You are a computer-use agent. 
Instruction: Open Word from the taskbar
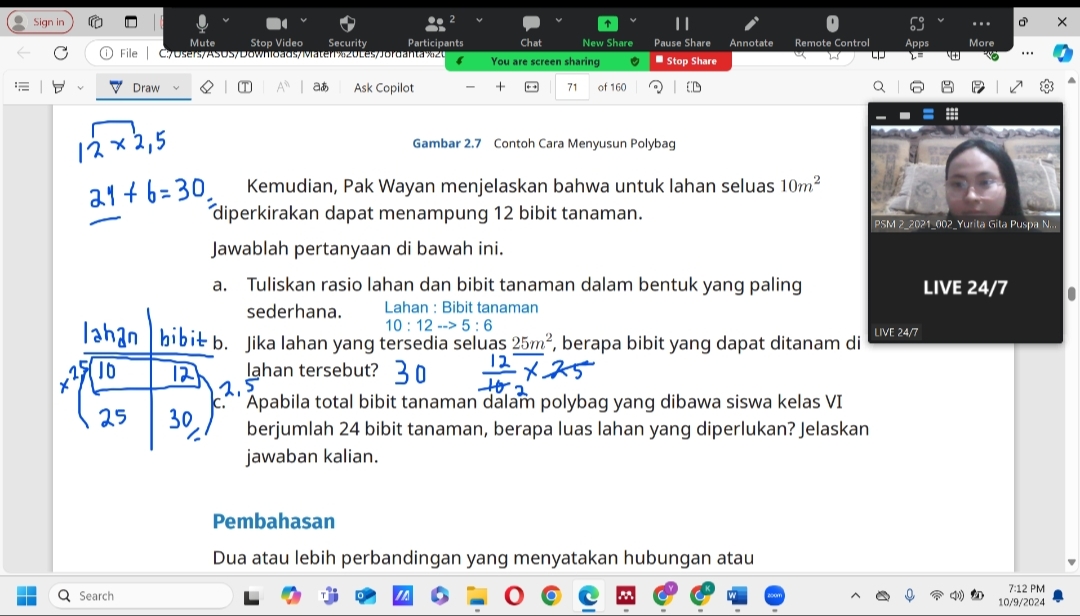[x=737, y=595]
